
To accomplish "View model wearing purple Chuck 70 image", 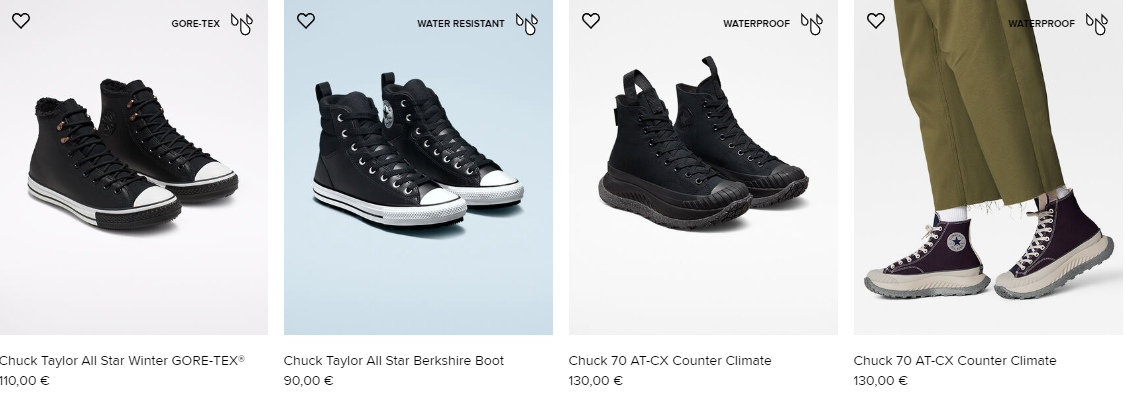I will coord(989,167).
